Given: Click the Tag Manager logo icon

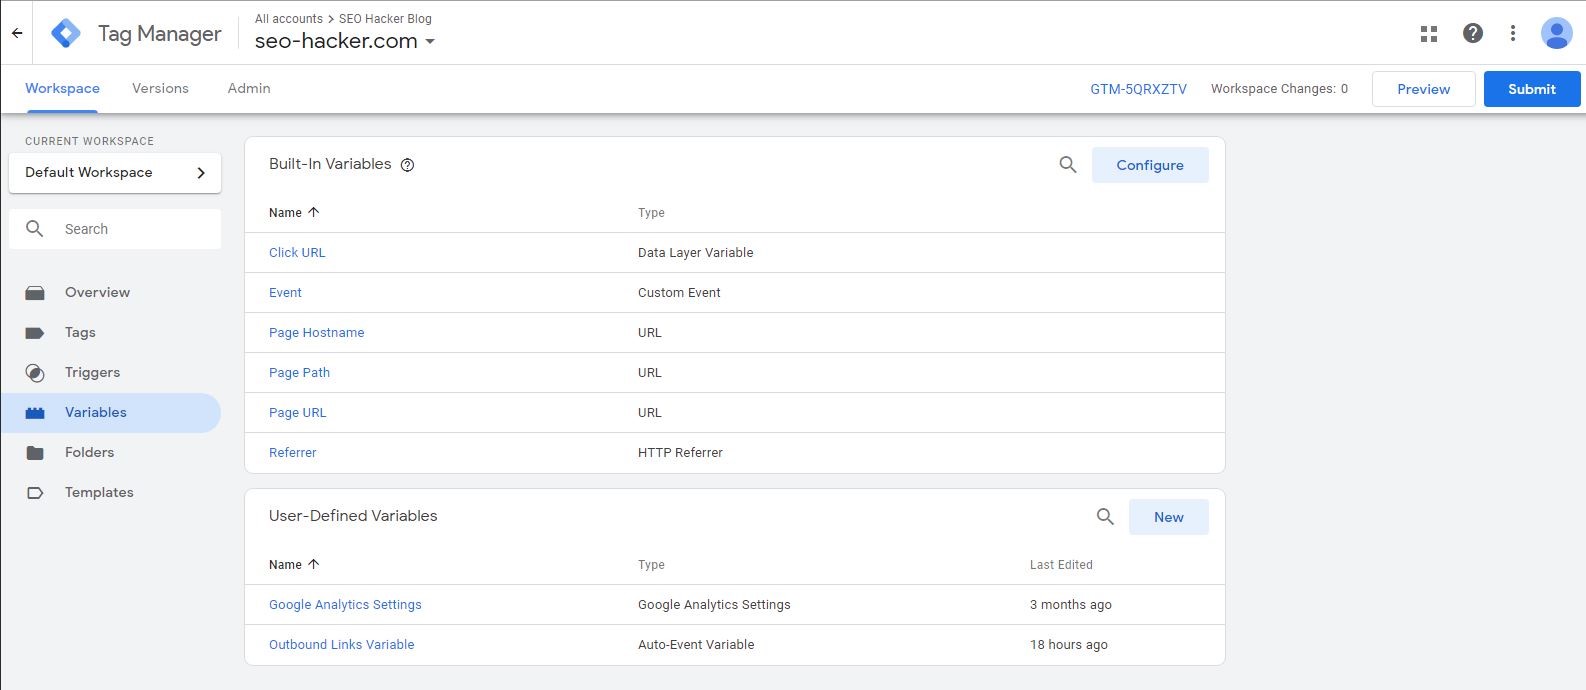Looking at the screenshot, I should 66,33.
